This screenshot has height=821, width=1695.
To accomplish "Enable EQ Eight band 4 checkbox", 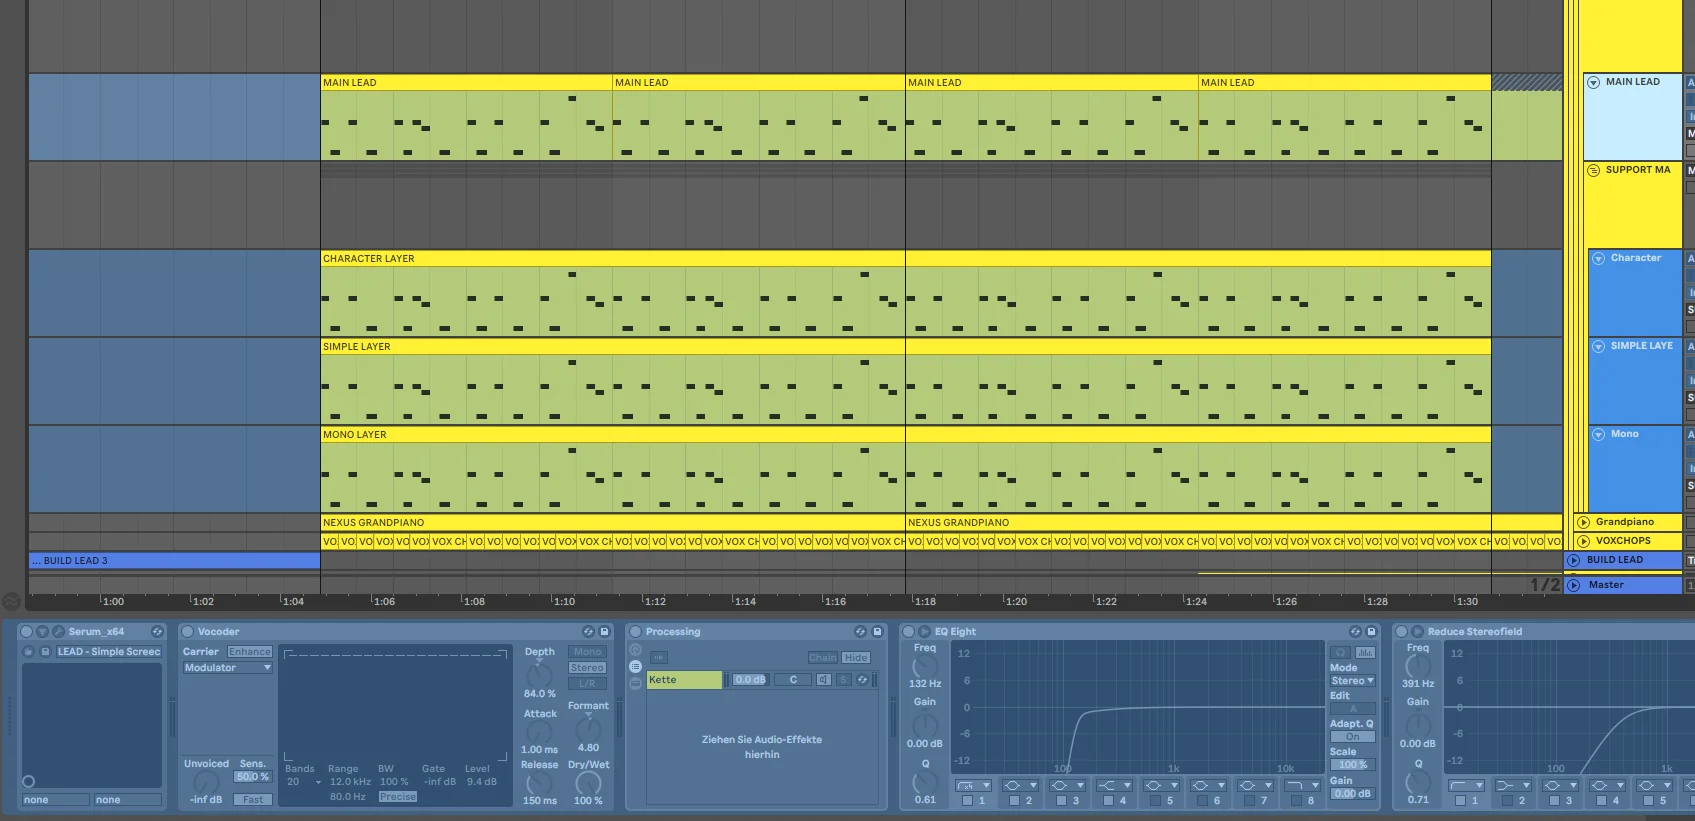I will [x=1108, y=801].
